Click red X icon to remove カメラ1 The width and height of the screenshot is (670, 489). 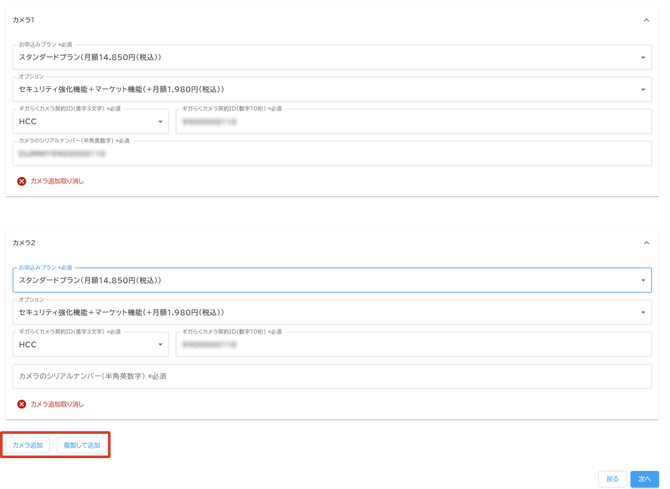click(x=22, y=182)
